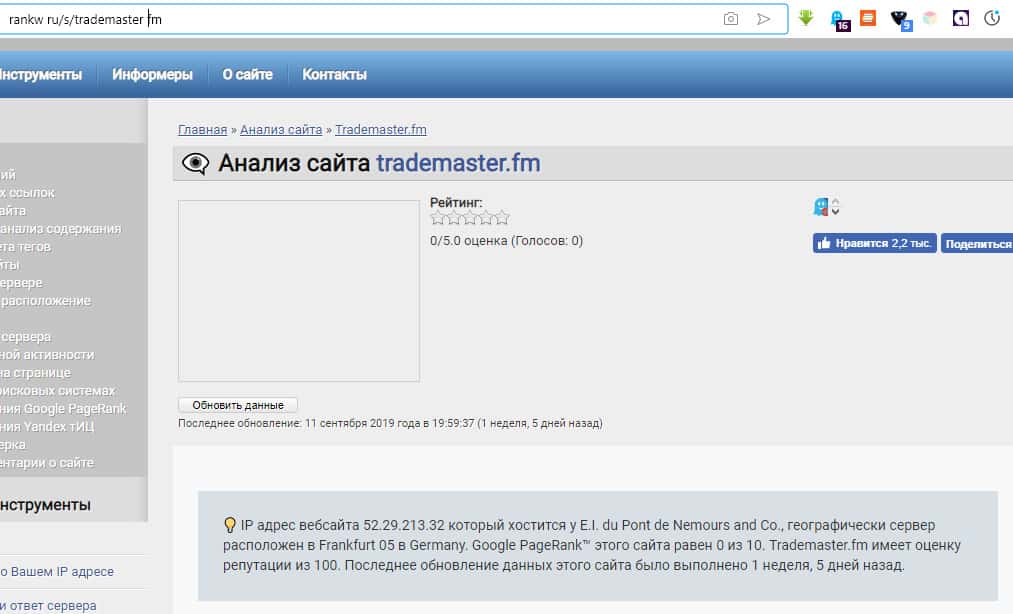The image size is (1013, 614).
Task: Open sidebar link ending in 'расположение'
Action: 45,301
